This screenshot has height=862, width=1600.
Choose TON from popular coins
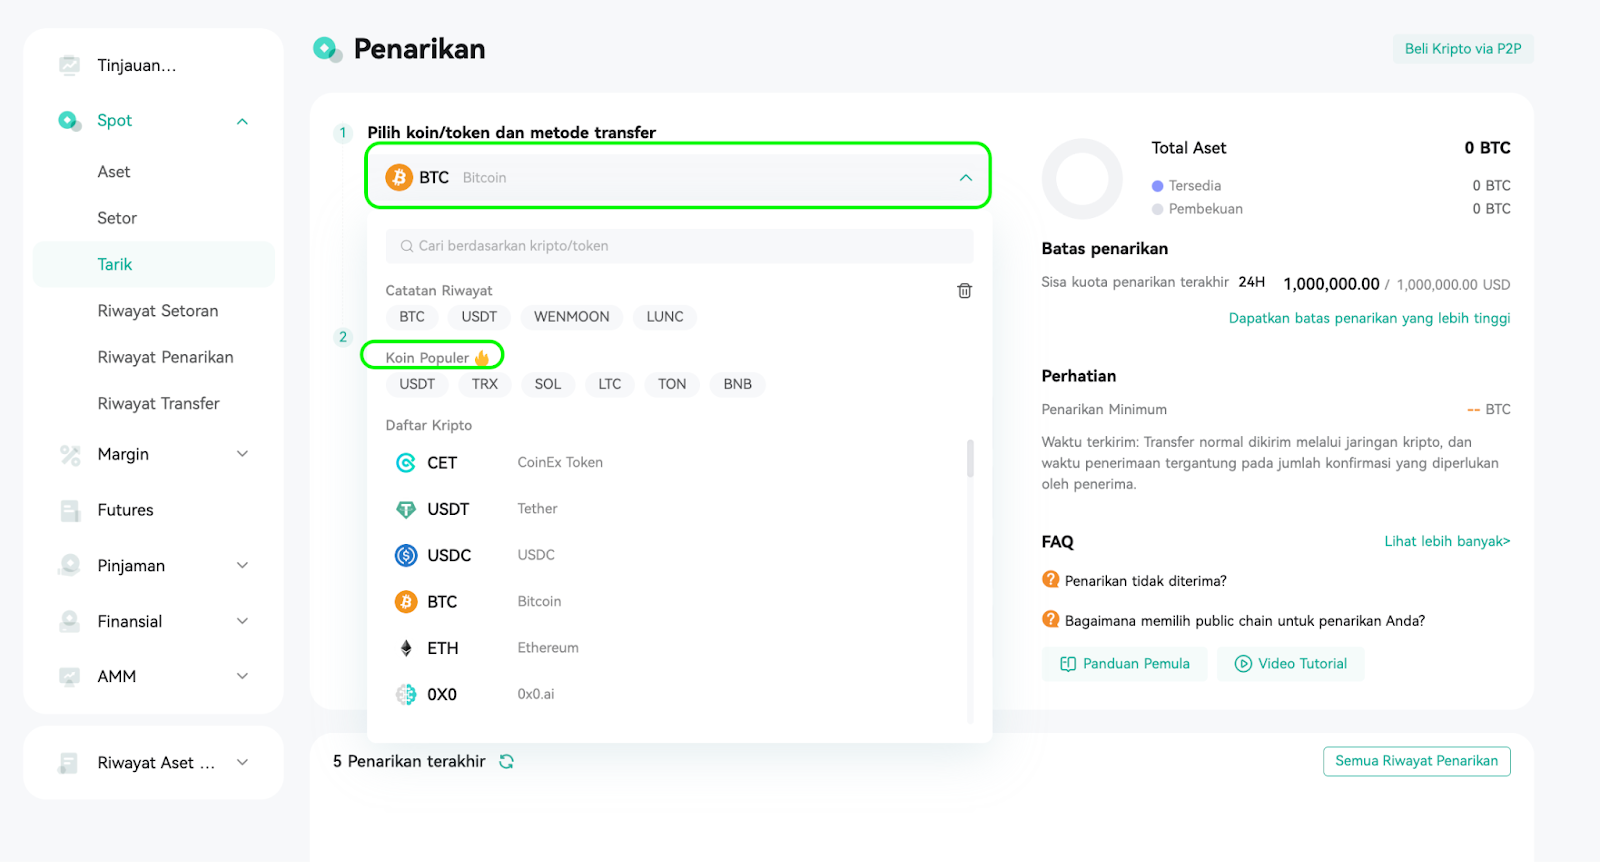point(672,384)
